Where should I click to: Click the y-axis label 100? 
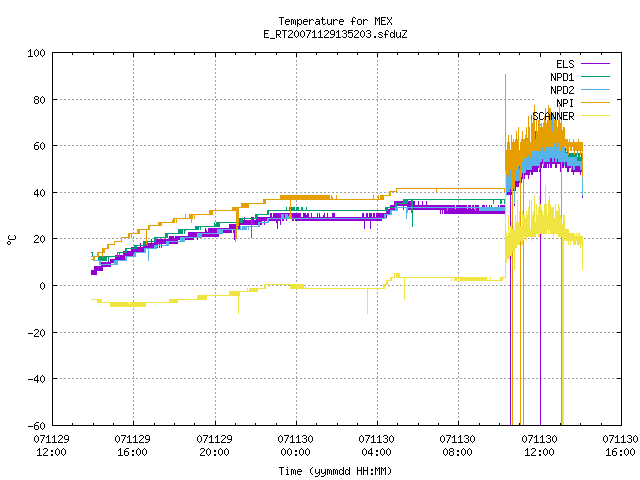(x=36, y=53)
